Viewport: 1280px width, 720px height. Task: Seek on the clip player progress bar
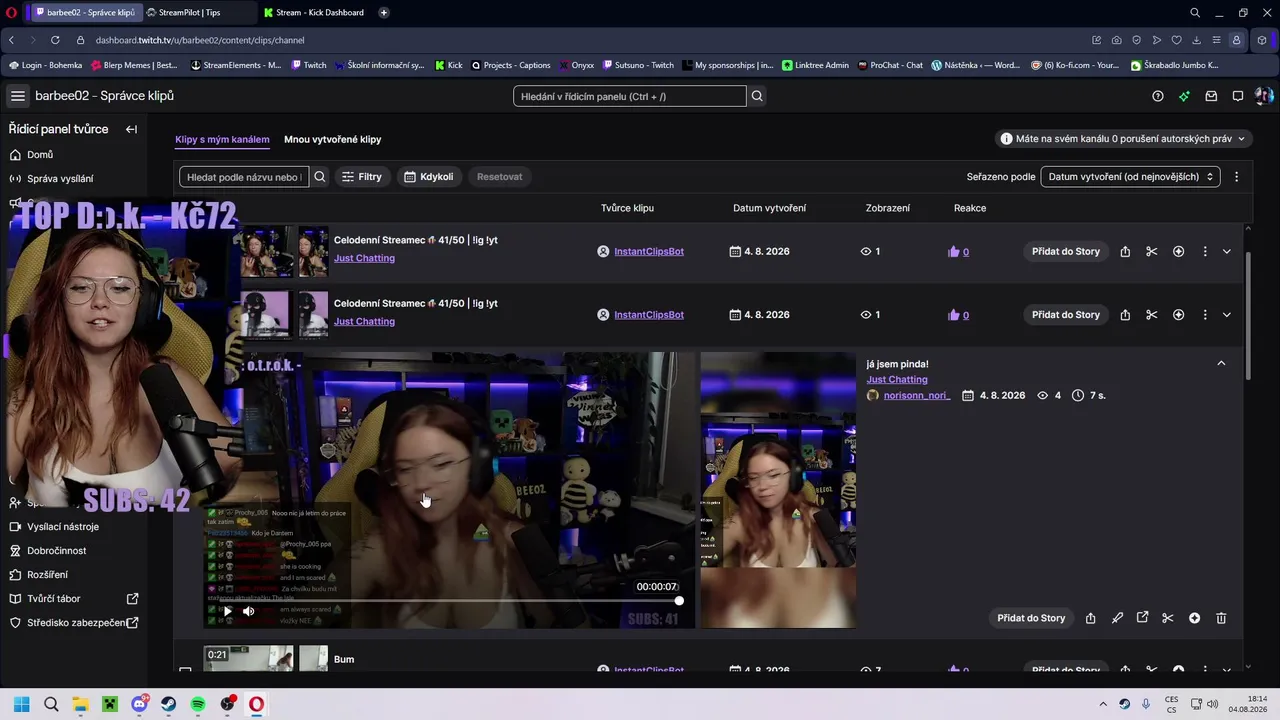[x=448, y=601]
